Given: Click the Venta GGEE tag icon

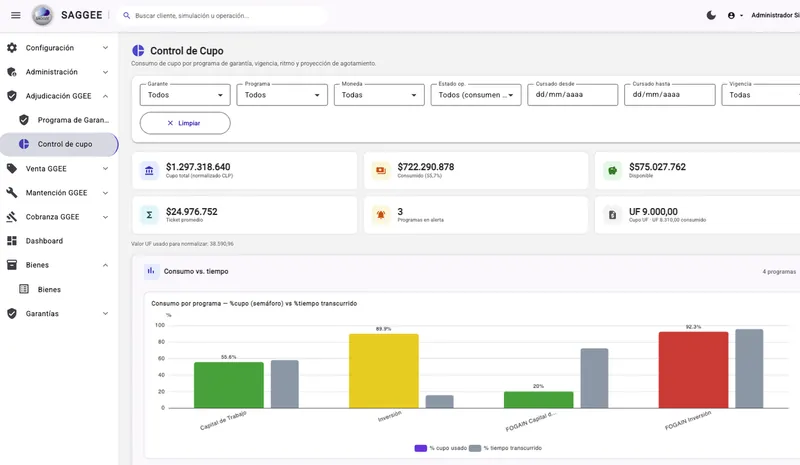Looking at the screenshot, I should coord(12,168).
